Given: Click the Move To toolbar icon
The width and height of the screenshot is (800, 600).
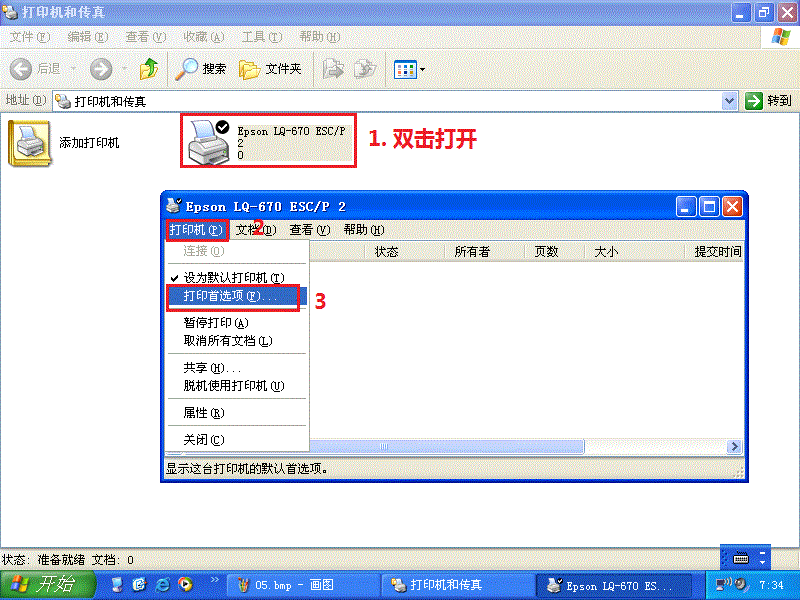Looking at the screenshot, I should click(x=333, y=69).
